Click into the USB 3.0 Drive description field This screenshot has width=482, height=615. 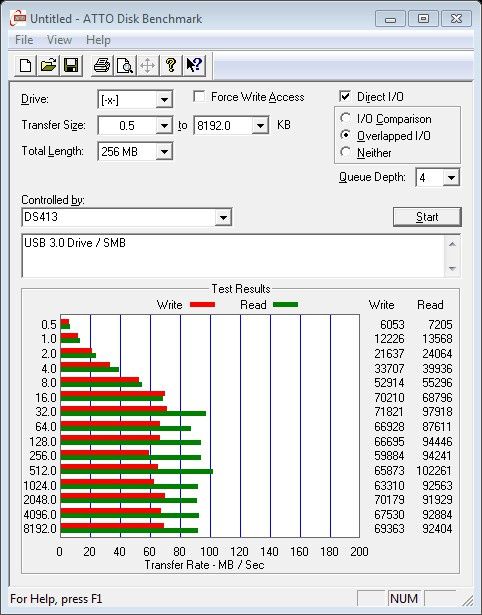[x=234, y=256]
